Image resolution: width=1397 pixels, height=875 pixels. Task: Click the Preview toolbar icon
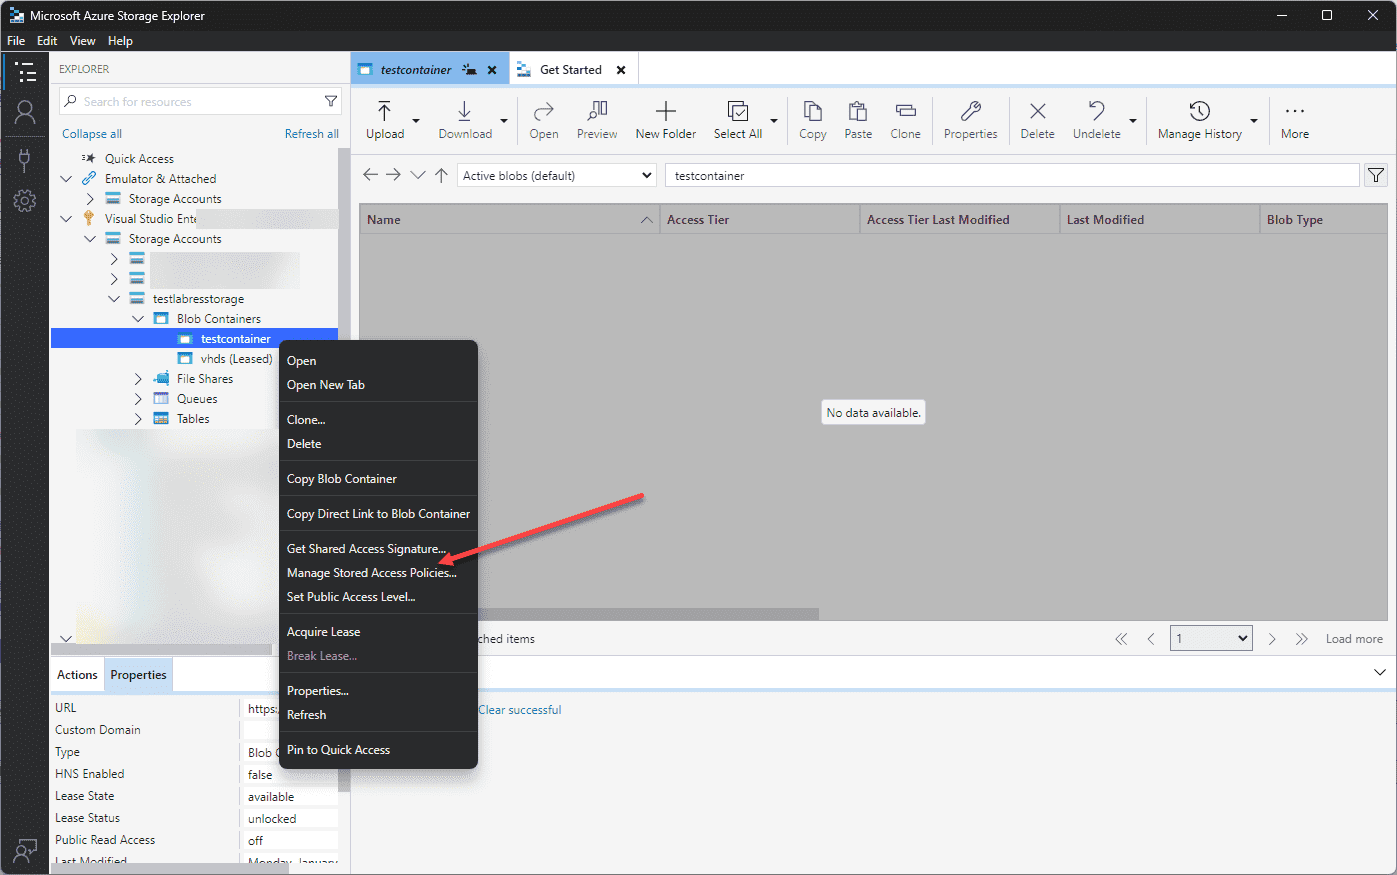pyautogui.click(x=597, y=120)
